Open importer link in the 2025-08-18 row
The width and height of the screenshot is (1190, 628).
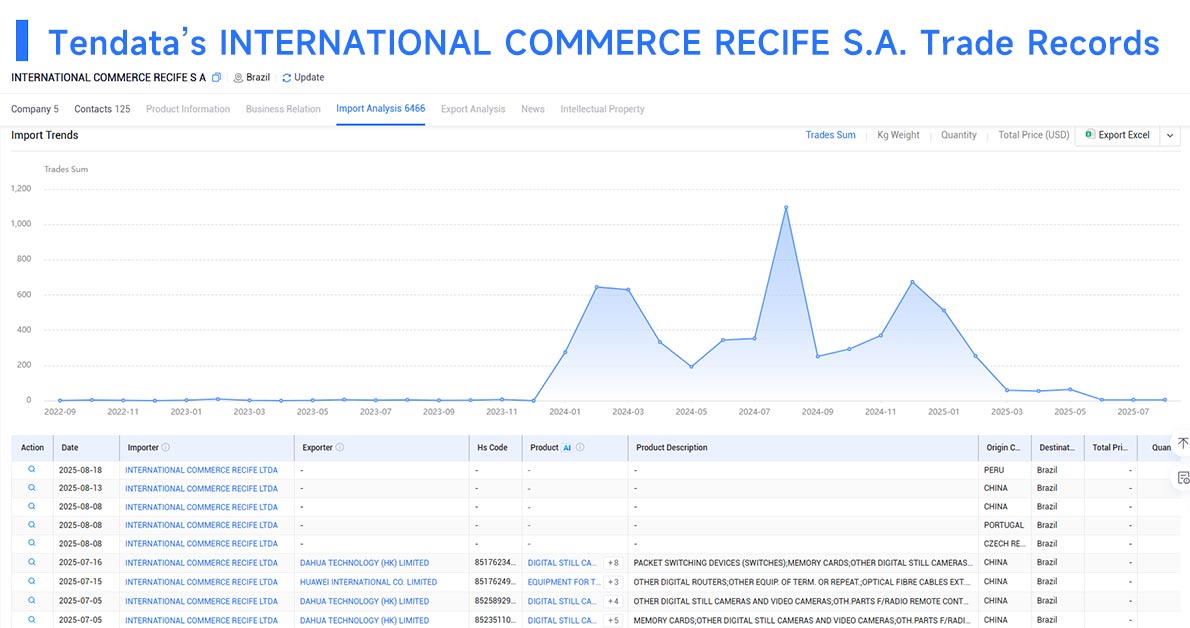coord(201,470)
